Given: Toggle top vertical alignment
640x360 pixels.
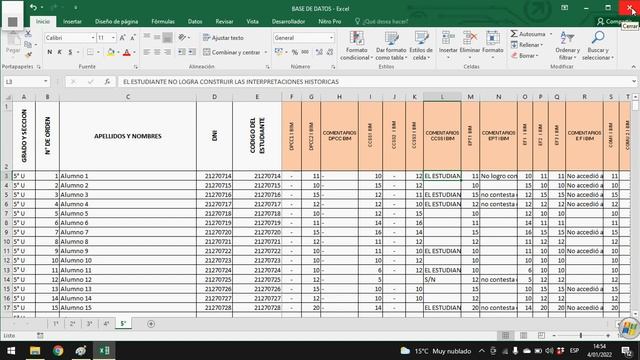Looking at the screenshot, I should pyautogui.click(x=147, y=37).
